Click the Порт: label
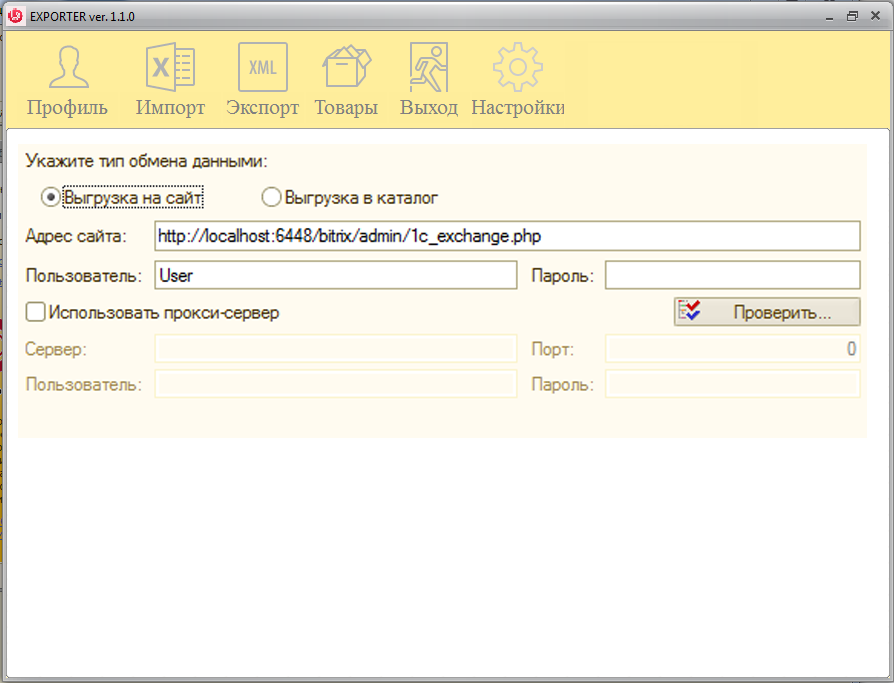The image size is (894, 683). point(552,349)
